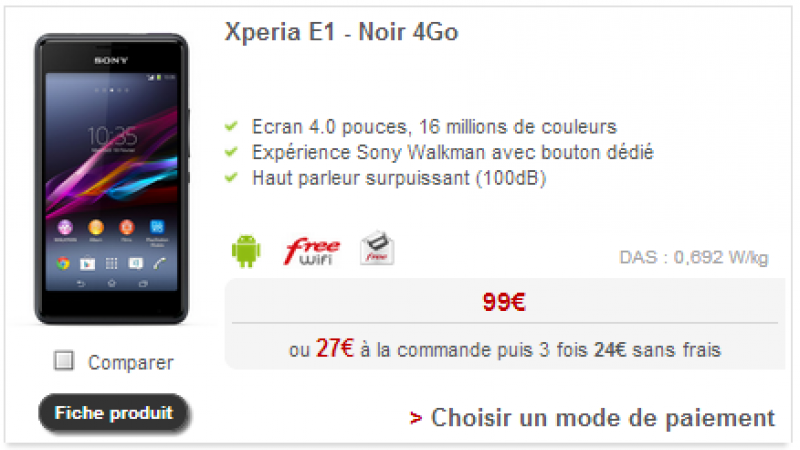Click the red arrow before Choisir un mode

click(416, 418)
